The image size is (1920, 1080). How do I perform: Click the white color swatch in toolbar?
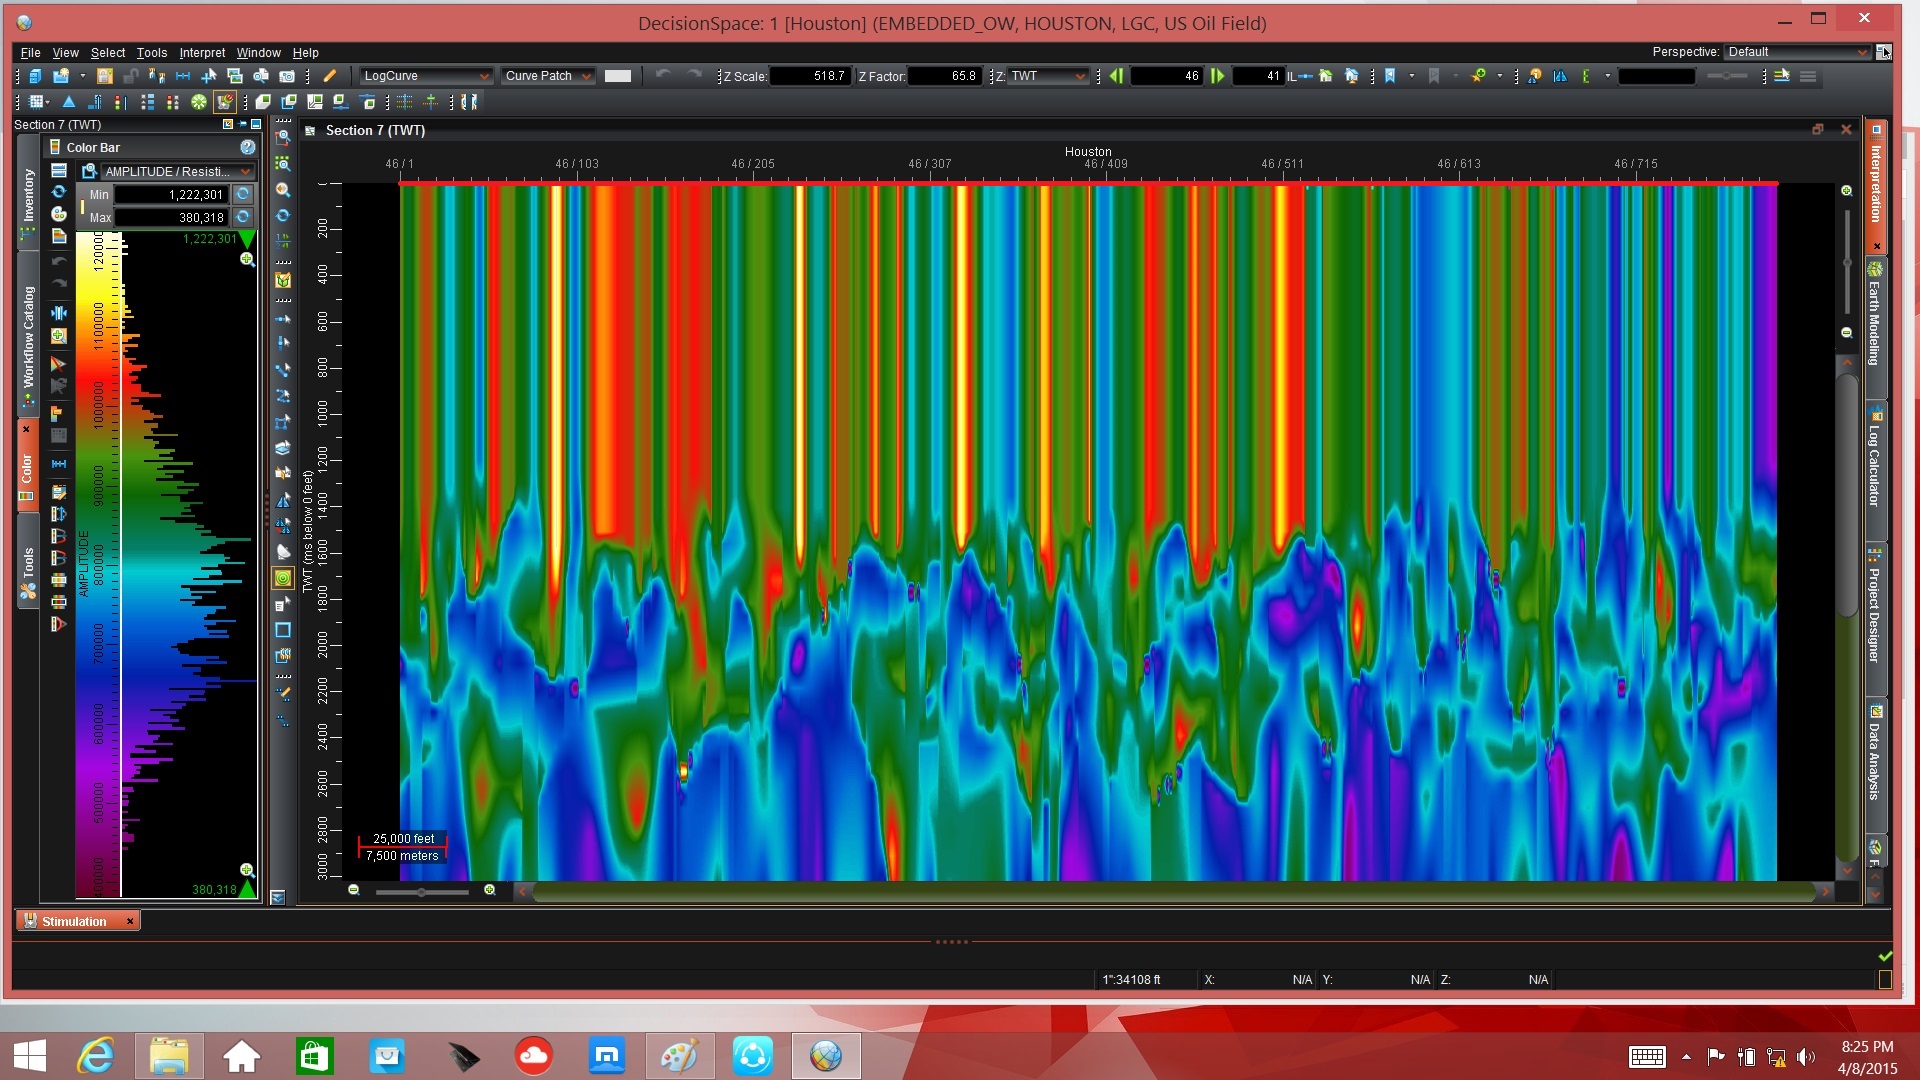tap(618, 76)
